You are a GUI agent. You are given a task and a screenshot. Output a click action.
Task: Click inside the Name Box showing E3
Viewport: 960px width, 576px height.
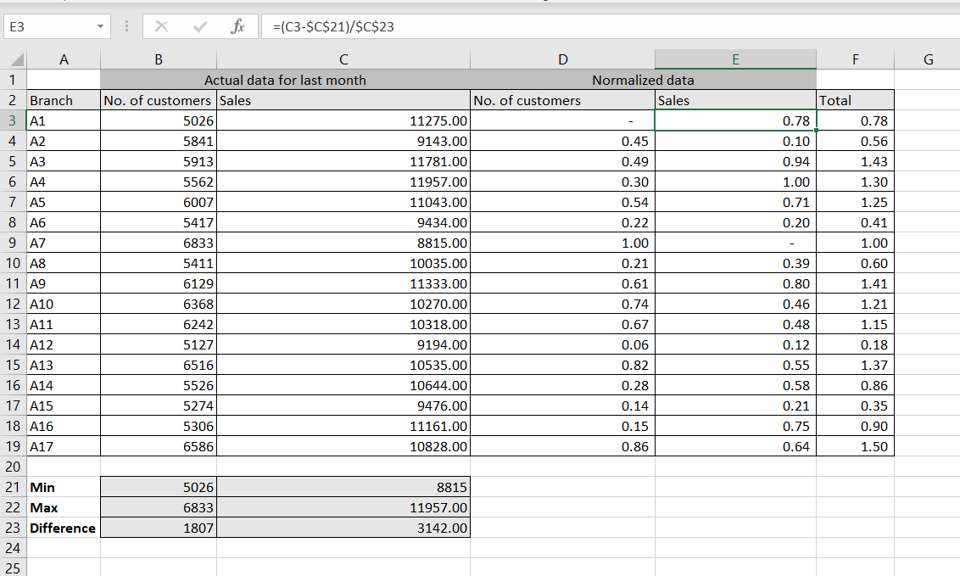coord(48,27)
